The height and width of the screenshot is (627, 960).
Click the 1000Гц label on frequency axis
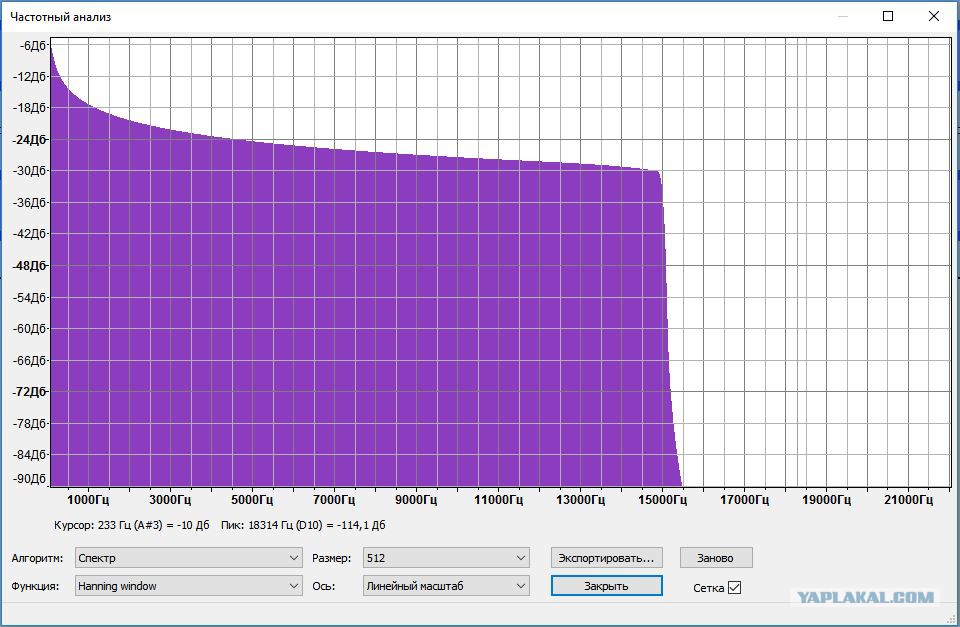(x=88, y=499)
